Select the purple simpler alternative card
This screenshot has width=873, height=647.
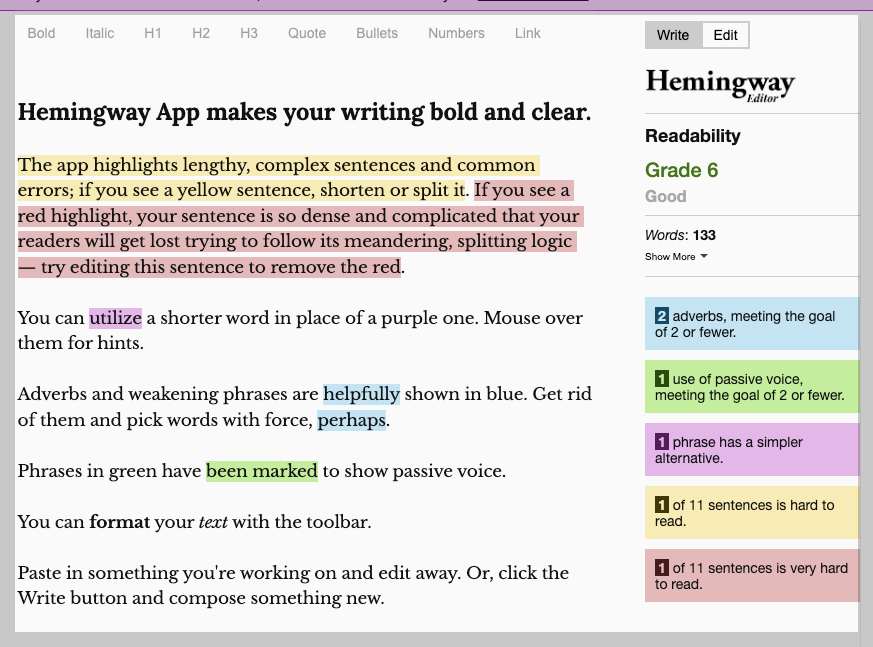(x=752, y=449)
